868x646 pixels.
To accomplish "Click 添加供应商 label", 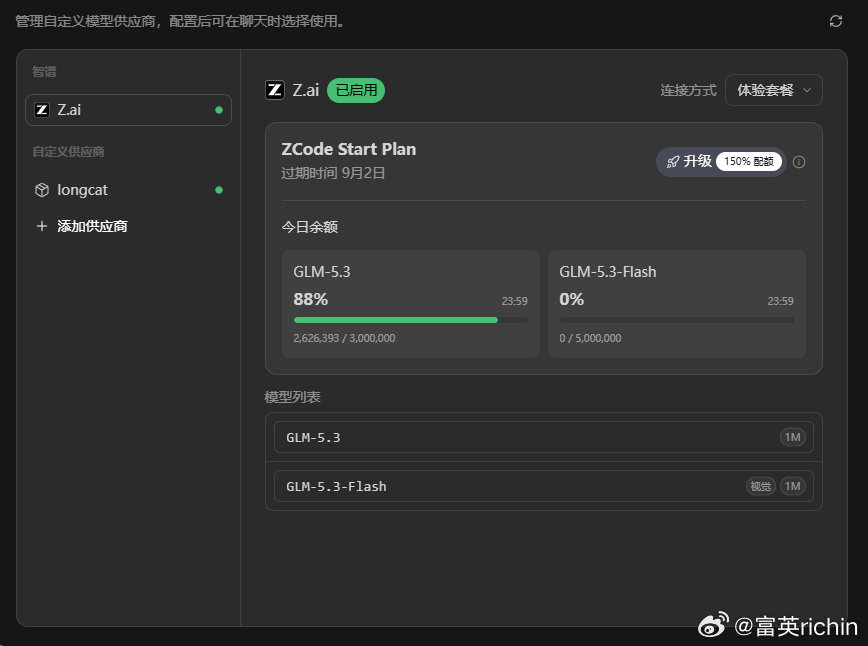I will click(92, 226).
